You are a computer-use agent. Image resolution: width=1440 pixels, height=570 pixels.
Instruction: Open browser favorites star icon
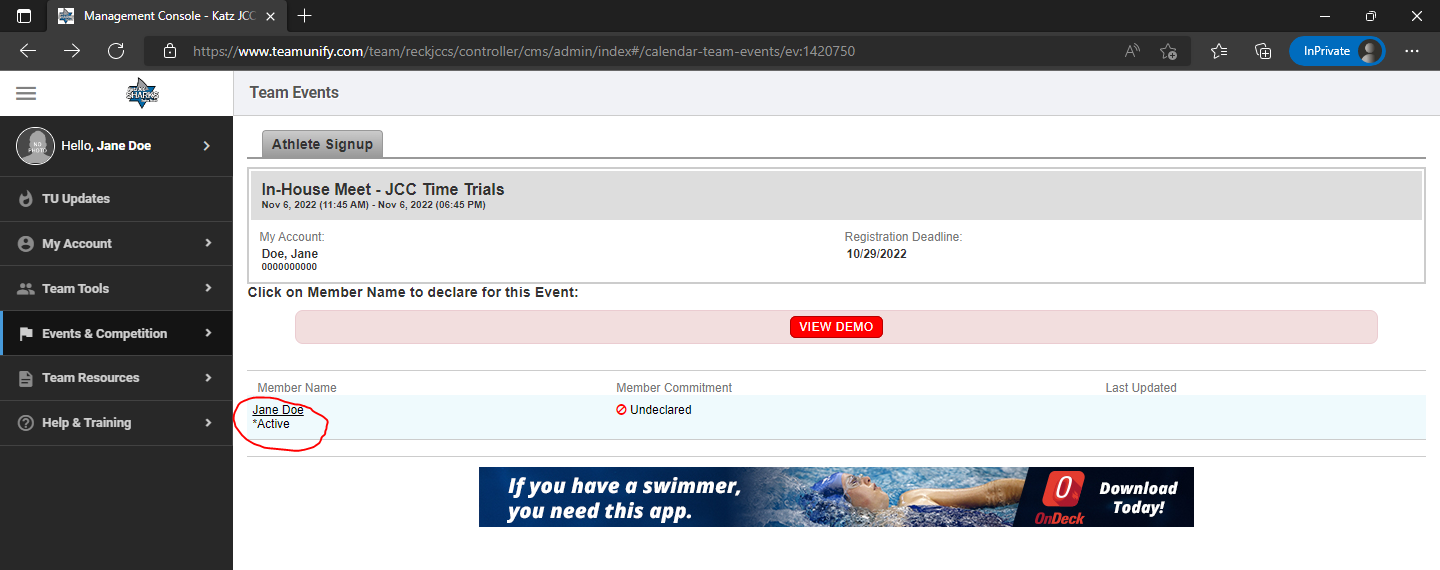pos(1218,51)
